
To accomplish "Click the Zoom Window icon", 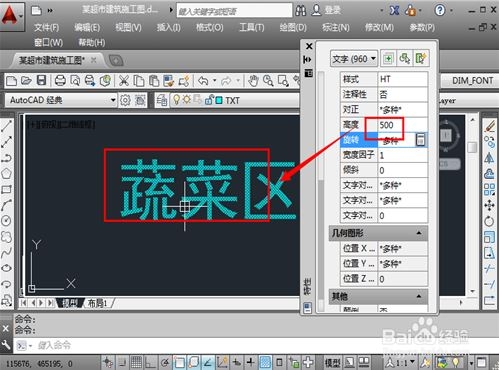I will pos(283,81).
